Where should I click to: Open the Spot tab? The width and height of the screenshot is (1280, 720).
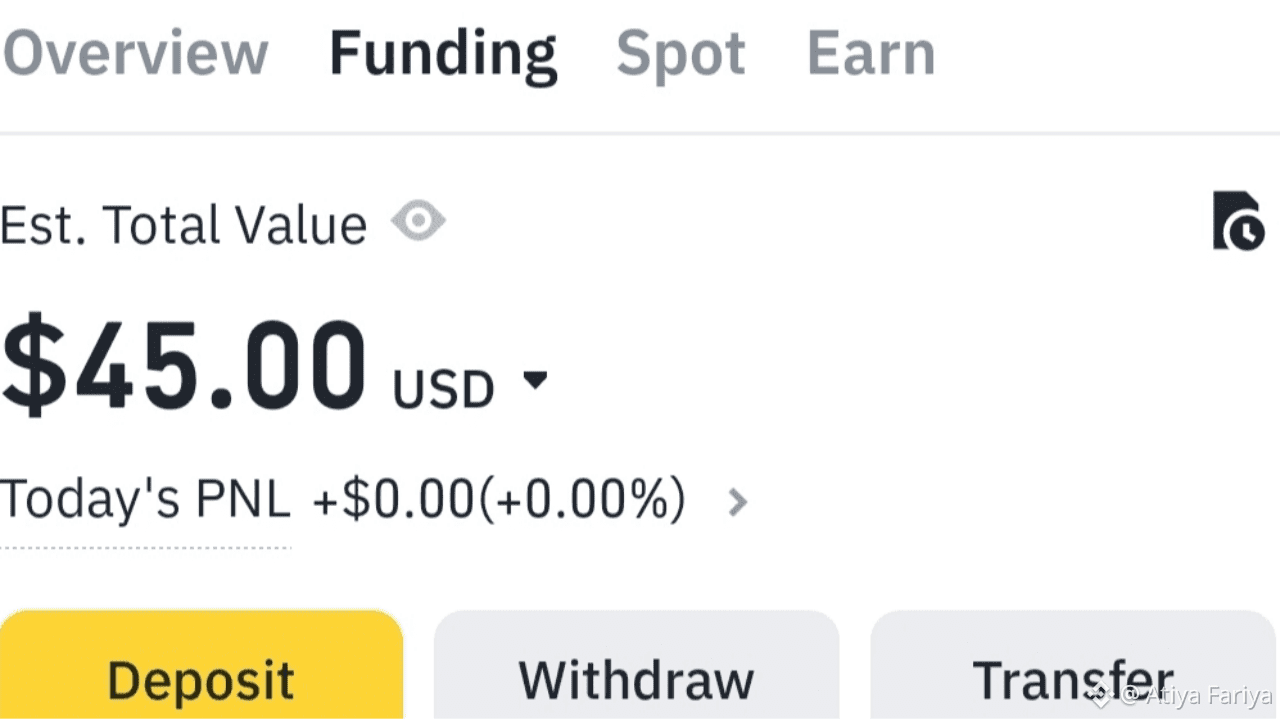(x=680, y=53)
